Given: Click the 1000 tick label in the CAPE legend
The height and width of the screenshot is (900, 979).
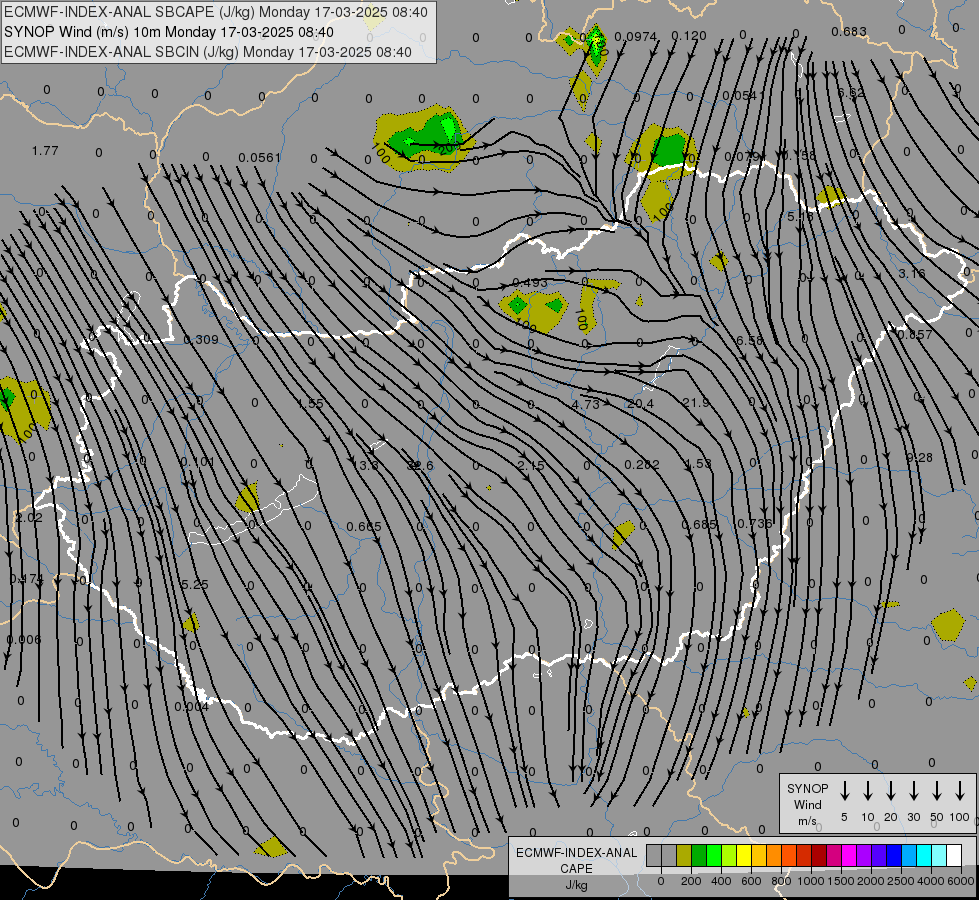Looking at the screenshot, I should 810,881.
